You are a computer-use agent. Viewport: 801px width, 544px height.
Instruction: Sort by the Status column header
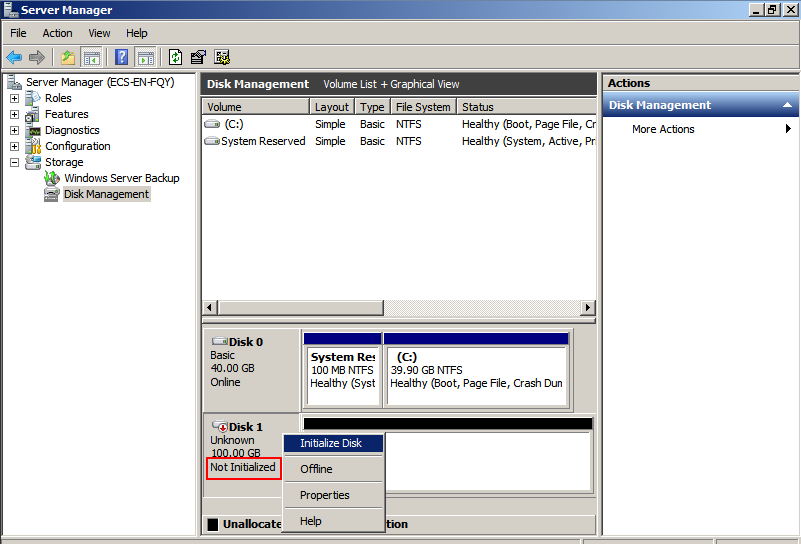tap(527, 107)
